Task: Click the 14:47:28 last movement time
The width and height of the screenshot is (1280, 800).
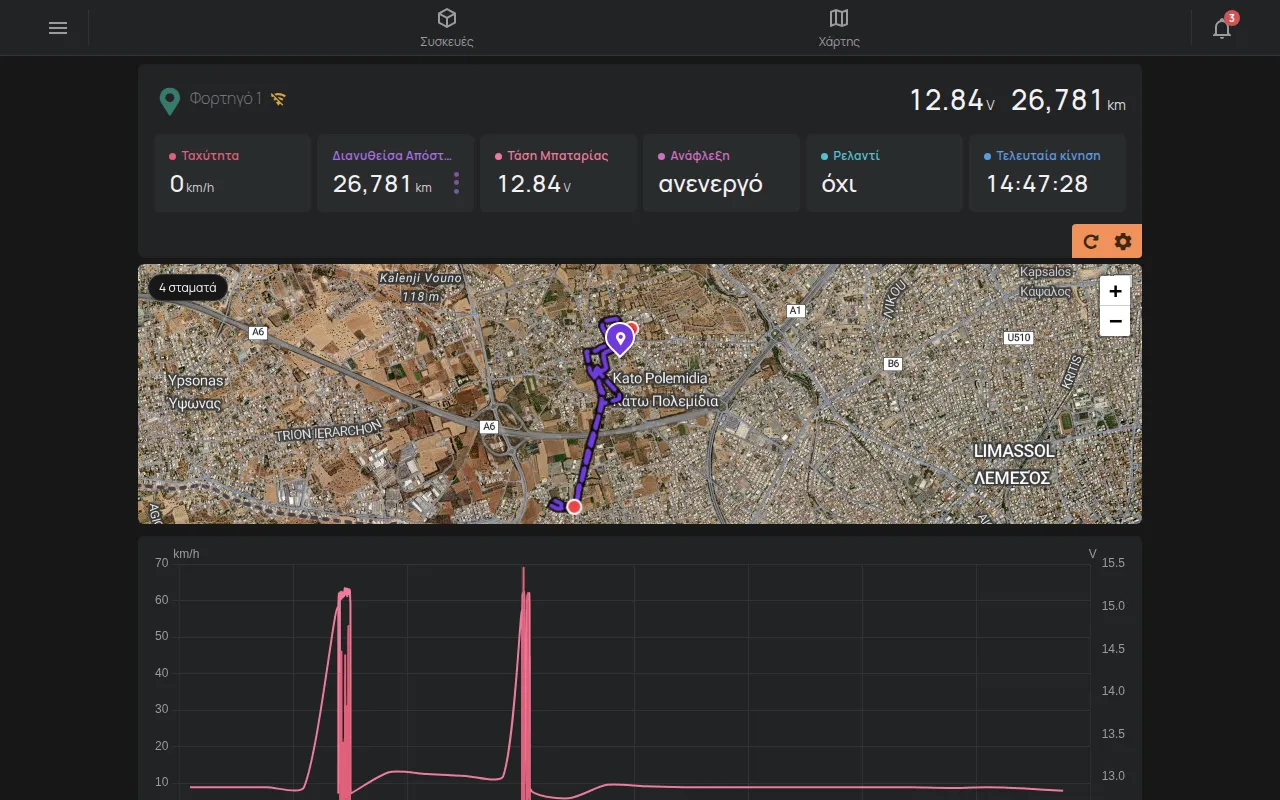Action: coord(1037,184)
